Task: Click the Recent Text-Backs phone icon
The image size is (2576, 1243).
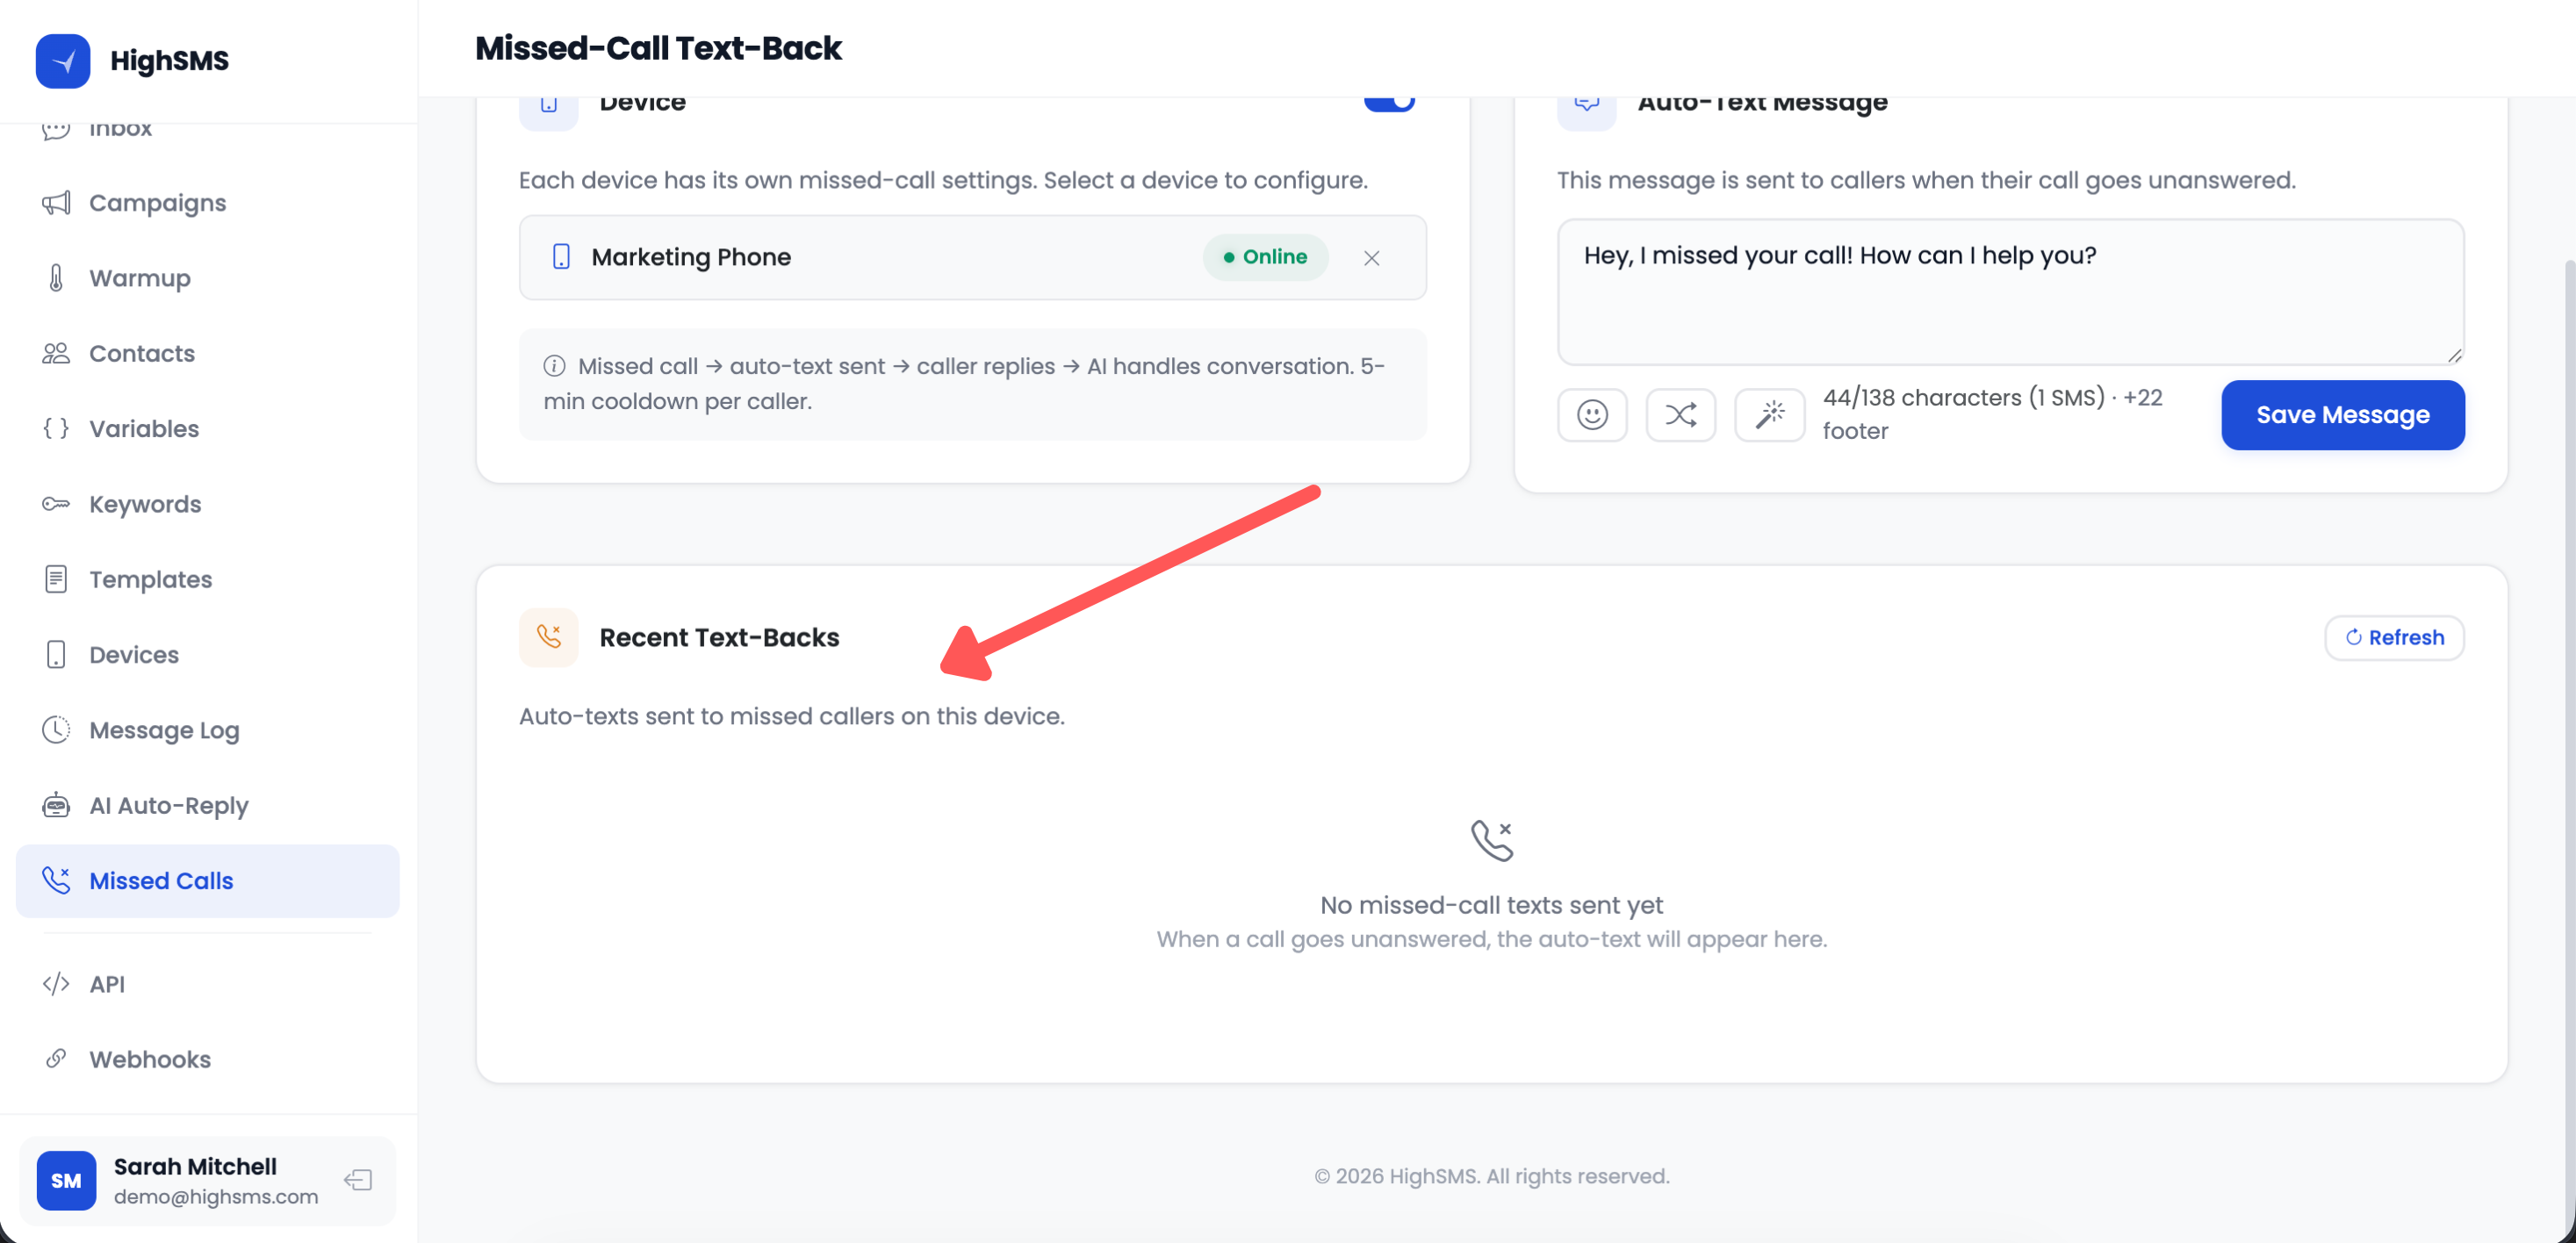Action: 548,637
